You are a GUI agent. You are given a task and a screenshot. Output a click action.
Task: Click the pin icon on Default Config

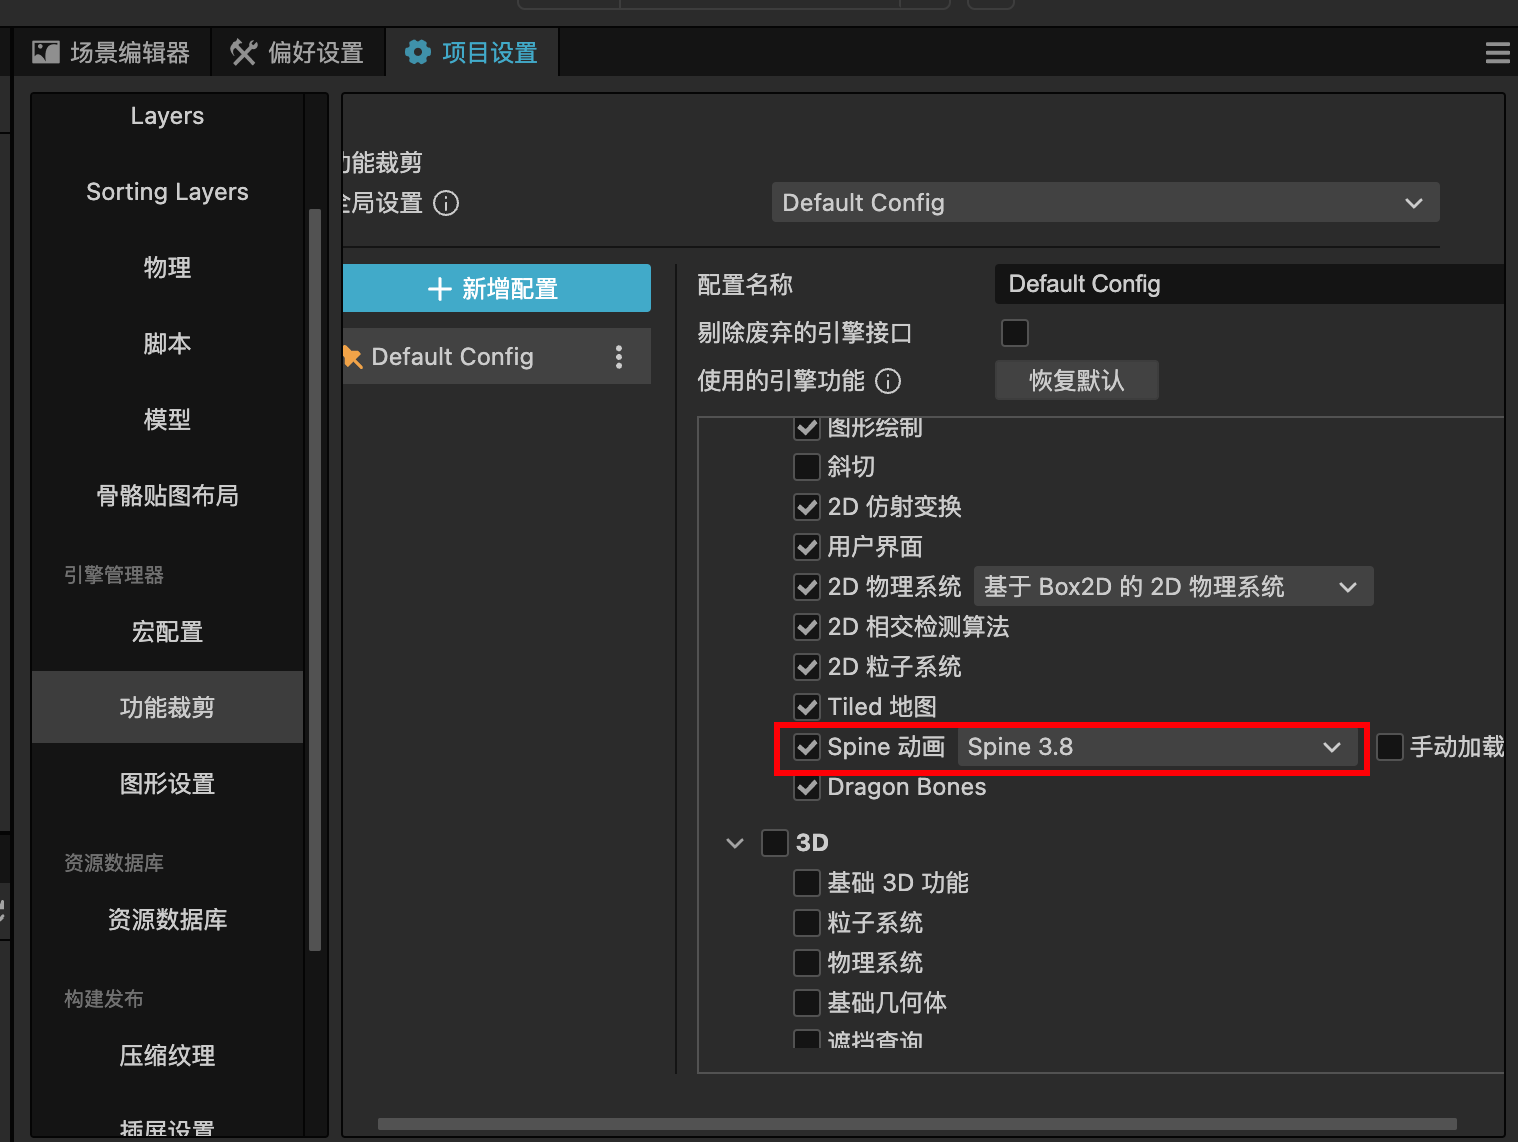[352, 357]
